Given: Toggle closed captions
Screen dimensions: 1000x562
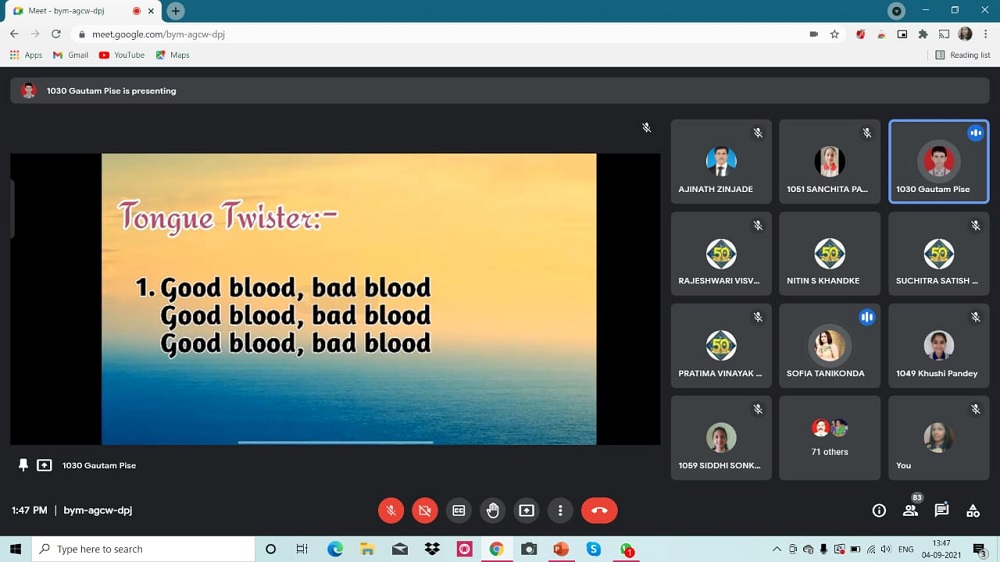Looking at the screenshot, I should pyautogui.click(x=459, y=510).
